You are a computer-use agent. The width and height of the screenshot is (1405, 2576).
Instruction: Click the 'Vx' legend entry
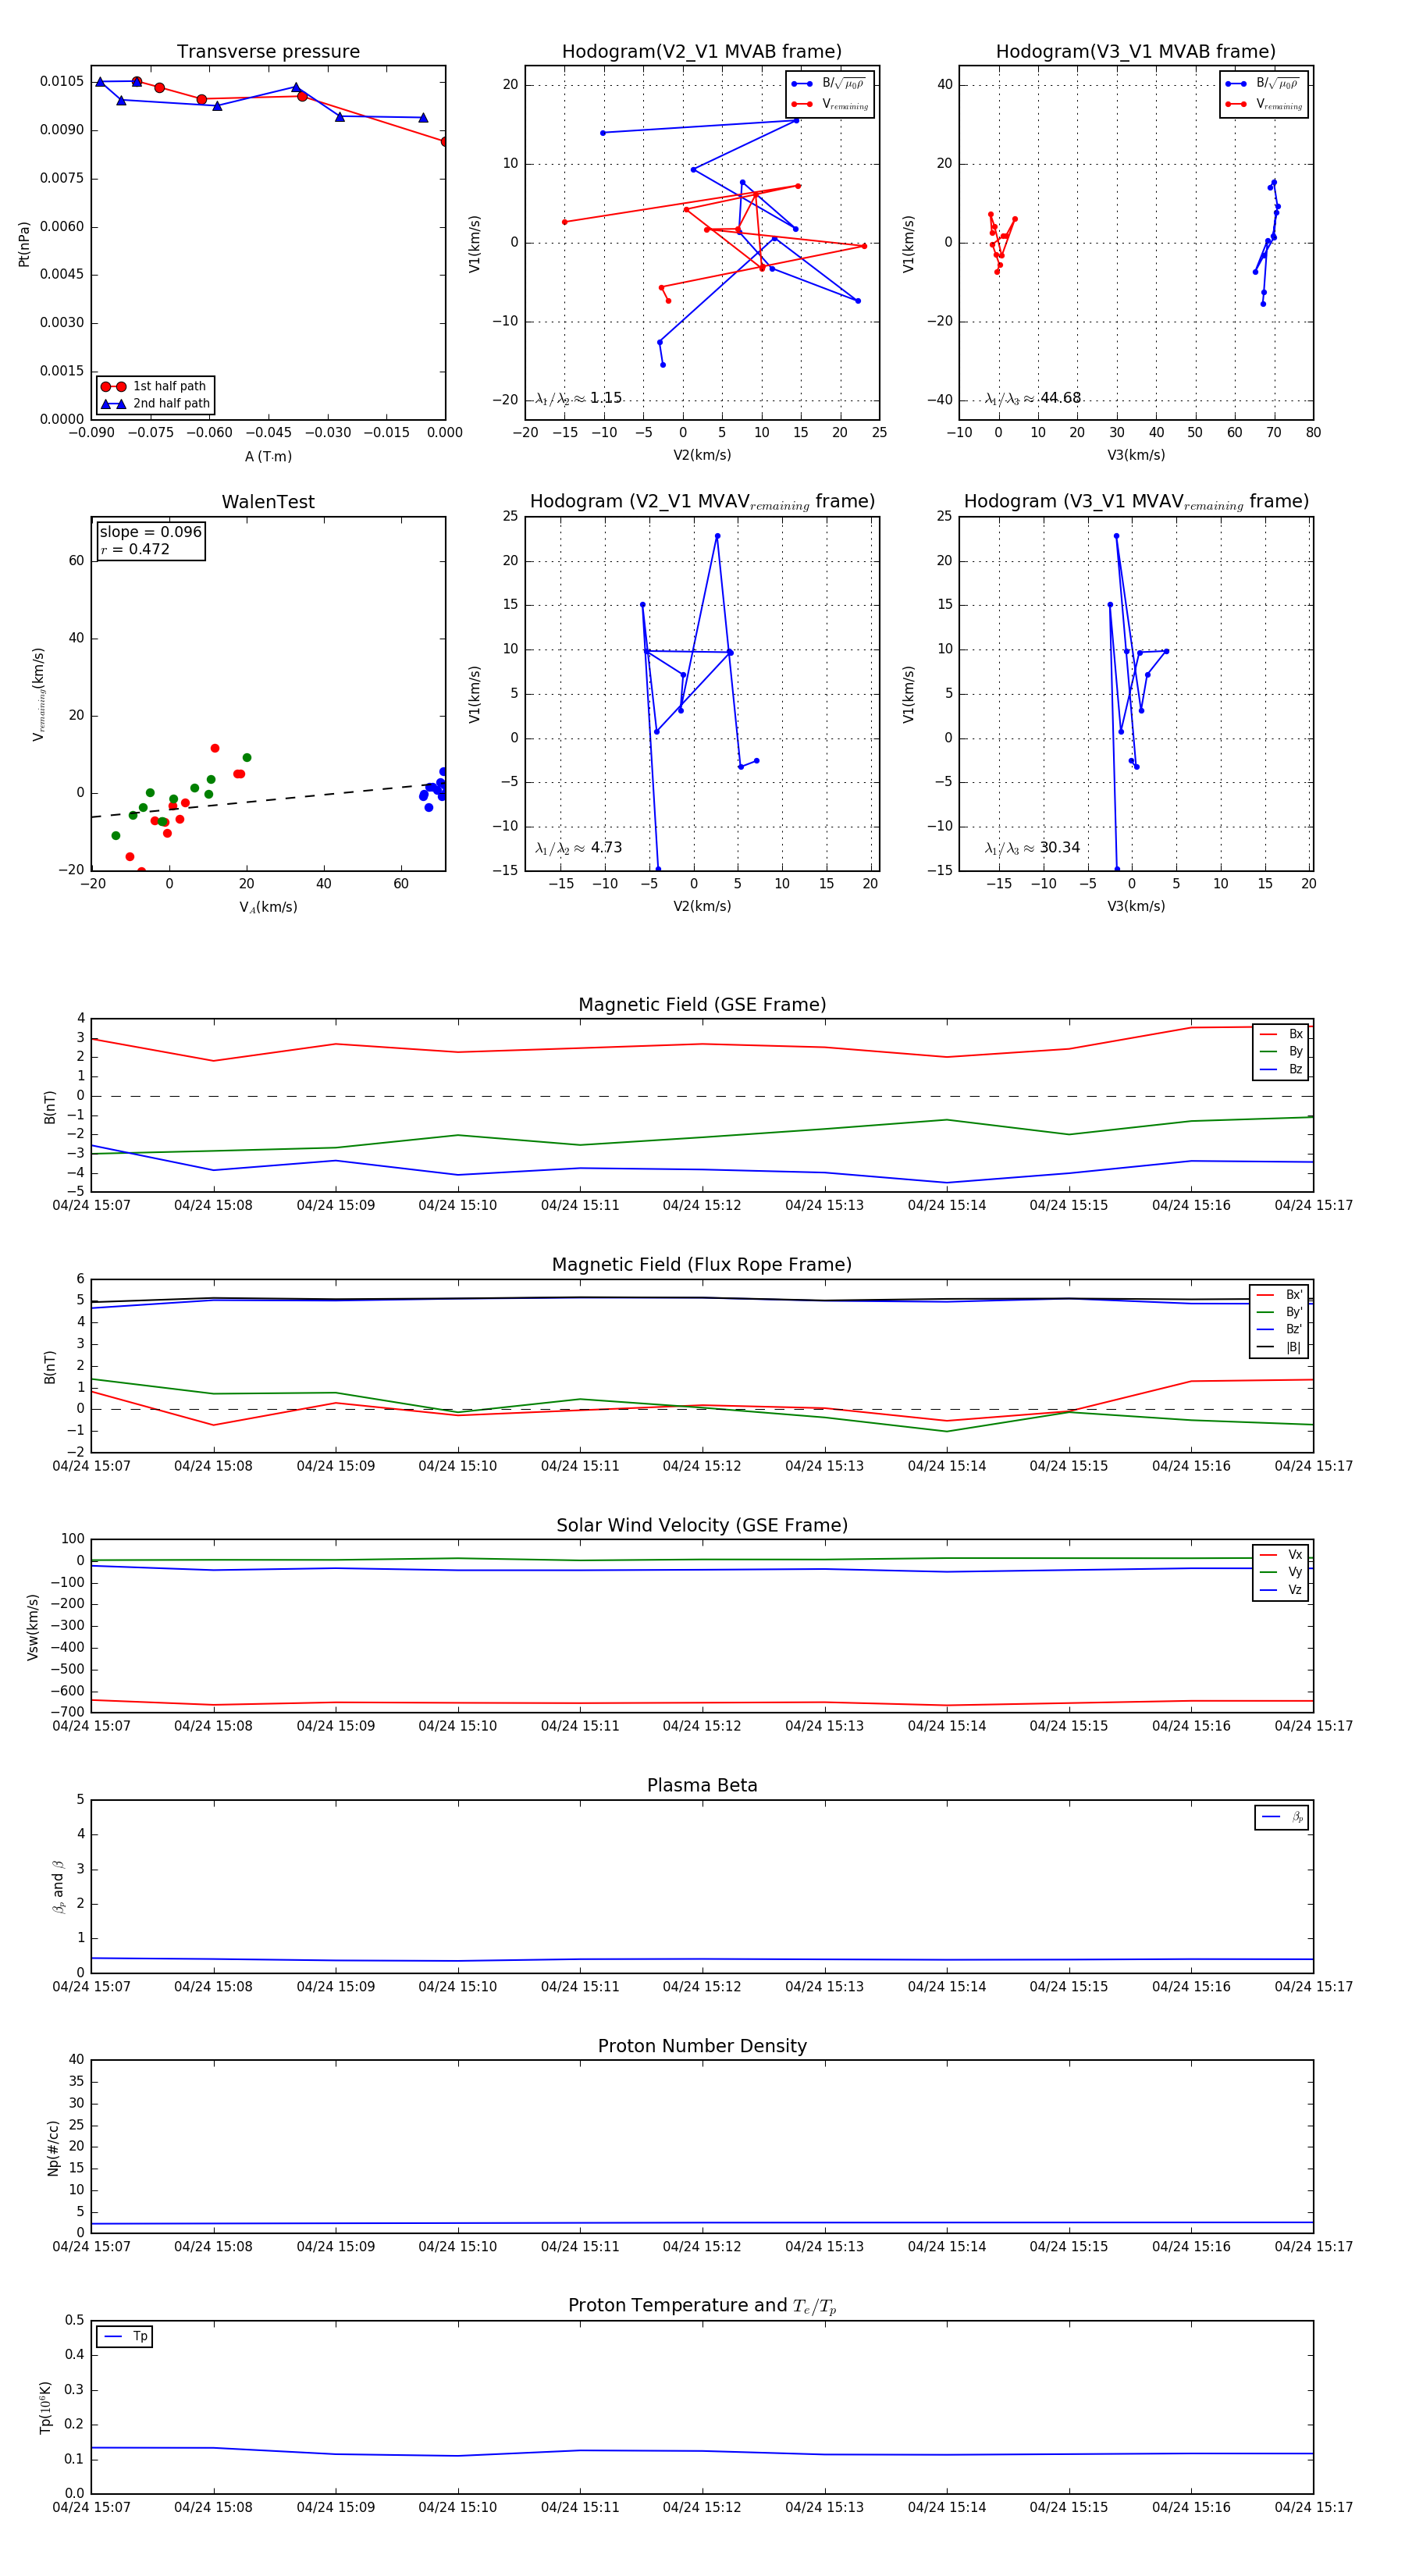1281,1555
